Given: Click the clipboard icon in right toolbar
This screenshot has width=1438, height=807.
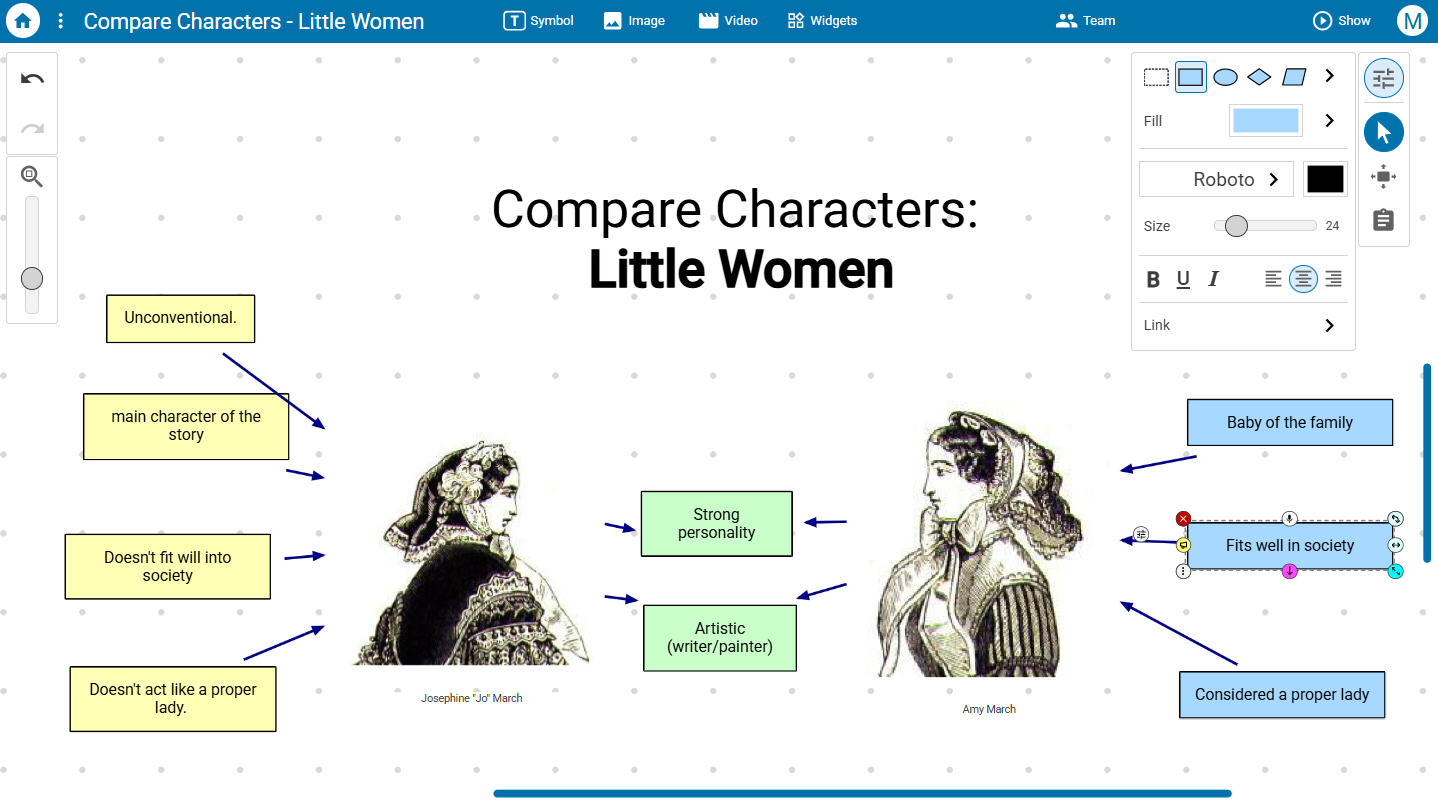Looking at the screenshot, I should (x=1383, y=220).
